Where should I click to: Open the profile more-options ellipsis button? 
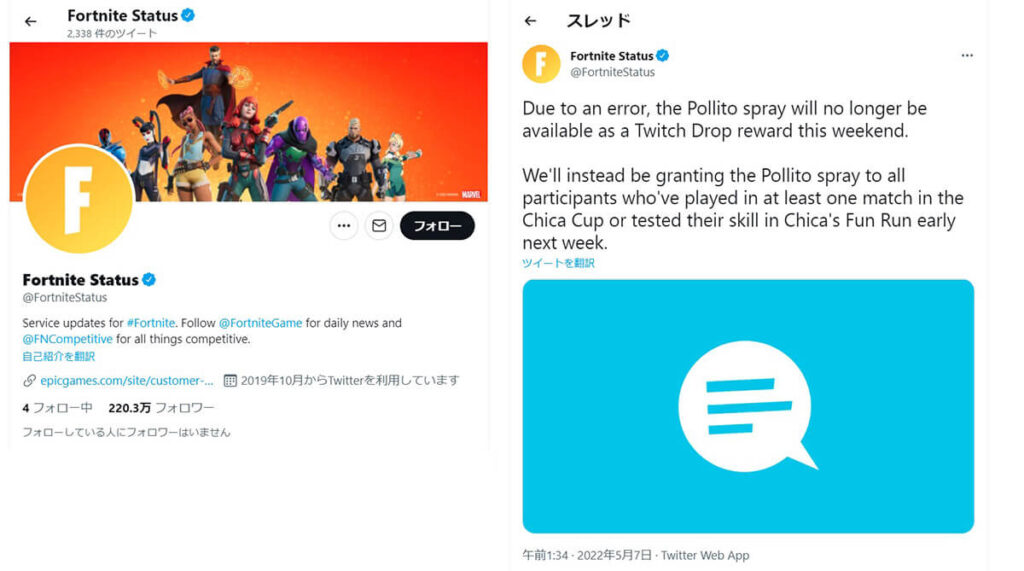tap(344, 226)
